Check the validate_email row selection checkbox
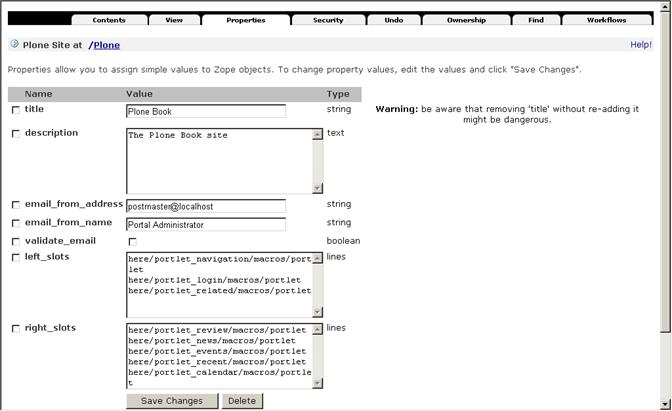Screen dimensions: 672x411 tap(16, 242)
